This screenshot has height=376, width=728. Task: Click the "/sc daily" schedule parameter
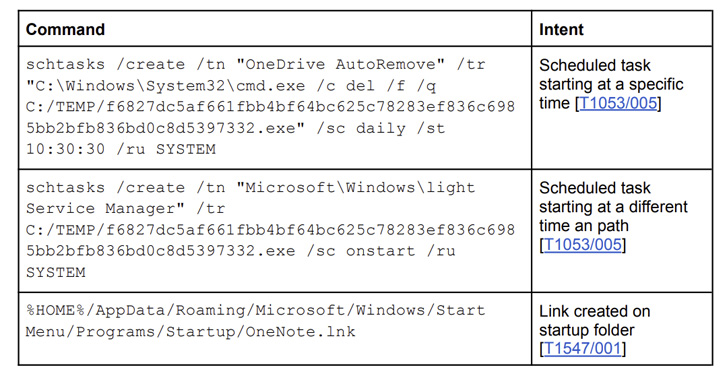(x=361, y=128)
